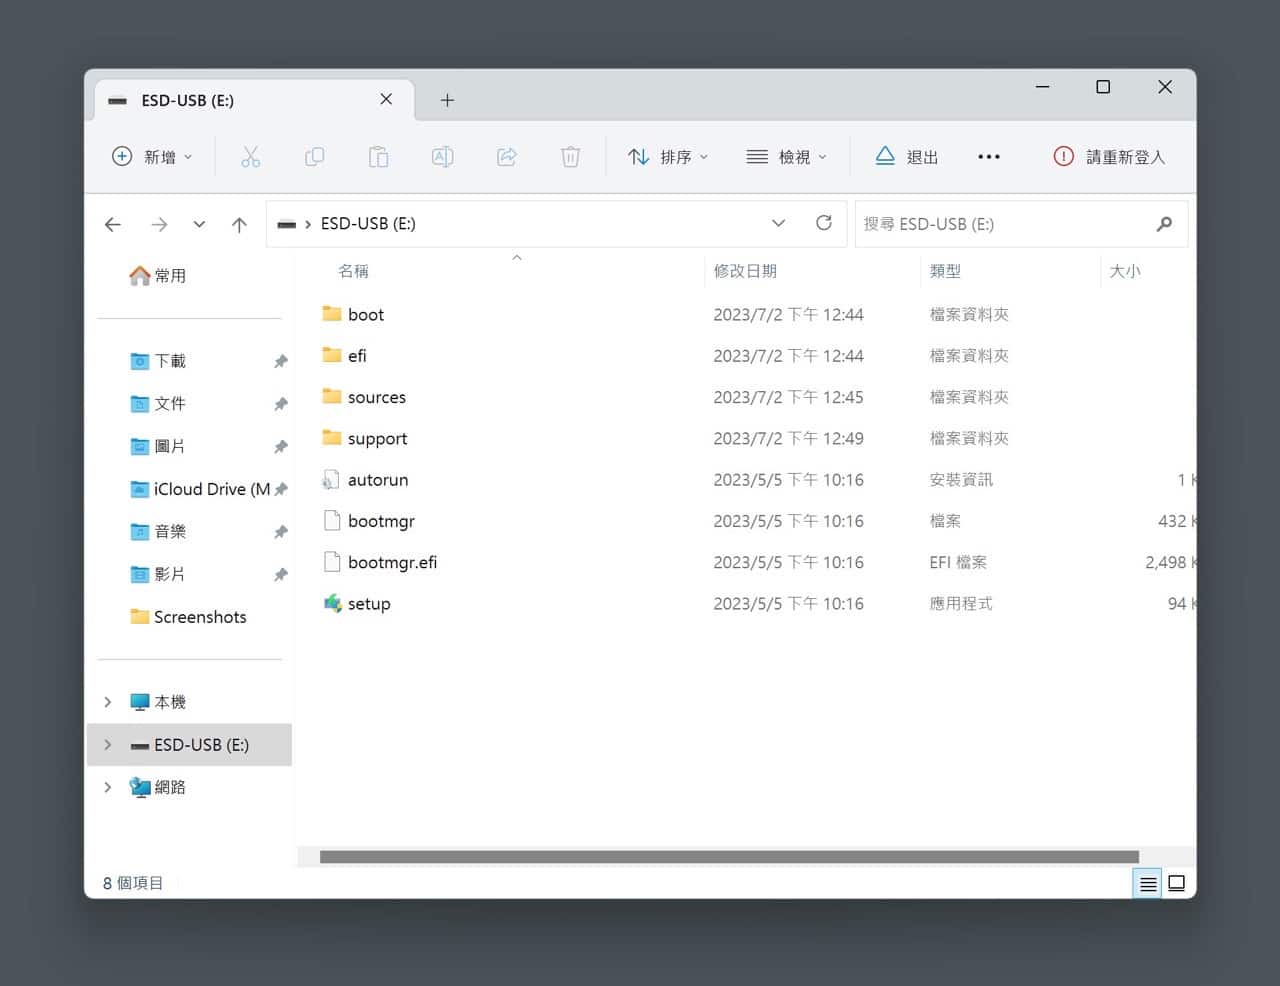Sort by the 類型 column header

[945, 271]
